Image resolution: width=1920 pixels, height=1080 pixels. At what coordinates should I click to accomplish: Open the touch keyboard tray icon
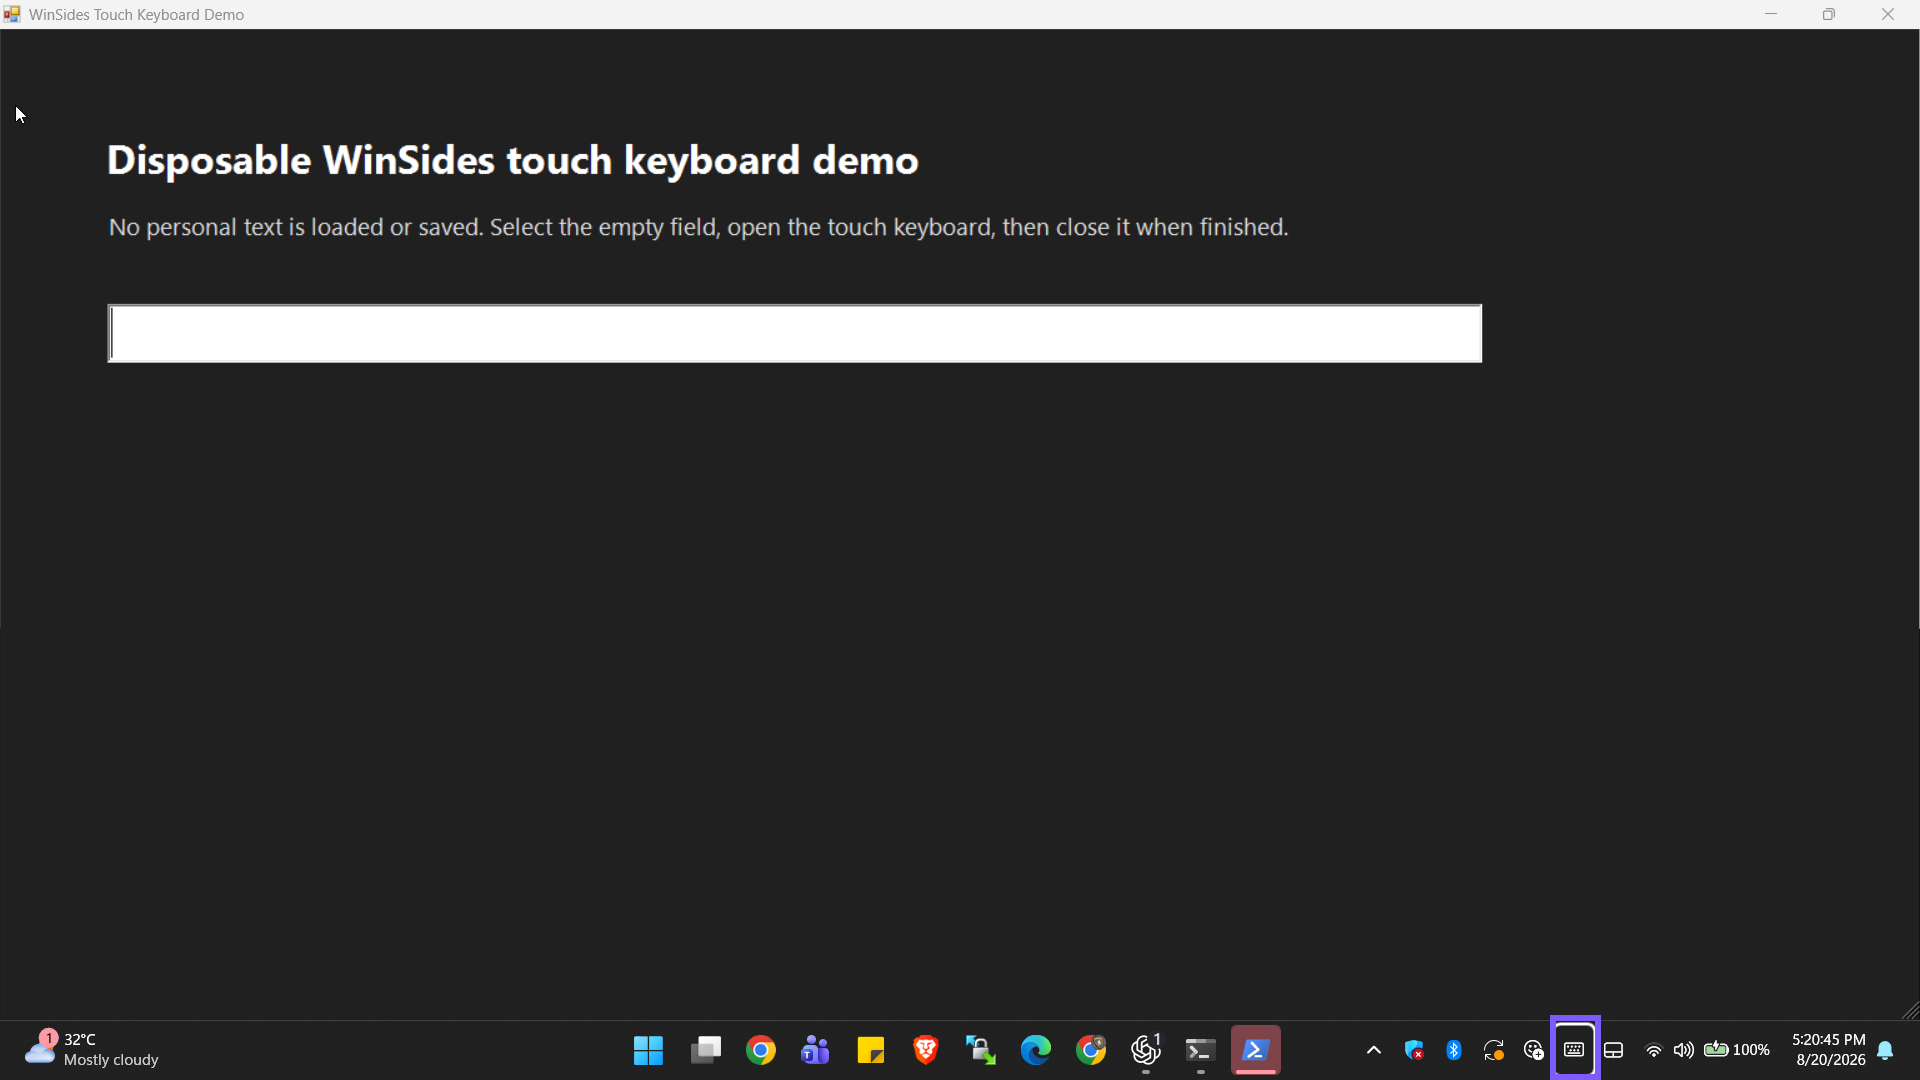1574,1049
